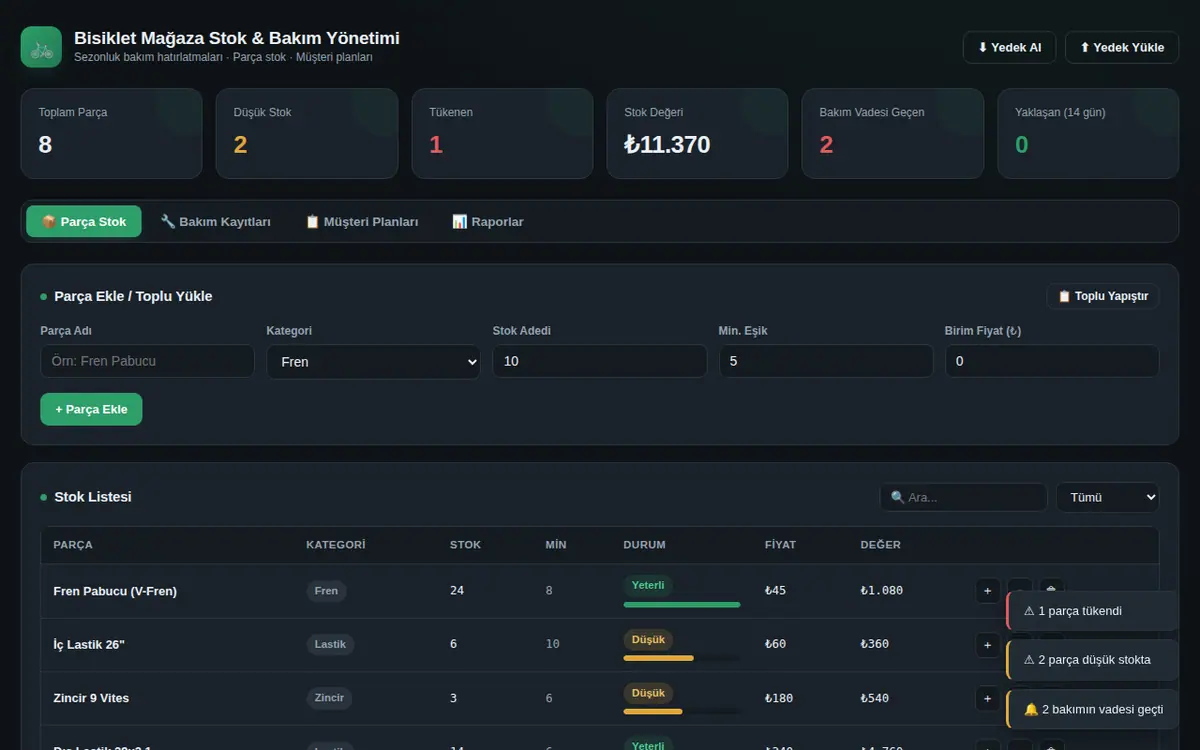Click the Birim Fiyat (₺) field
The width and height of the screenshot is (1200, 750).
pyautogui.click(x=1052, y=361)
